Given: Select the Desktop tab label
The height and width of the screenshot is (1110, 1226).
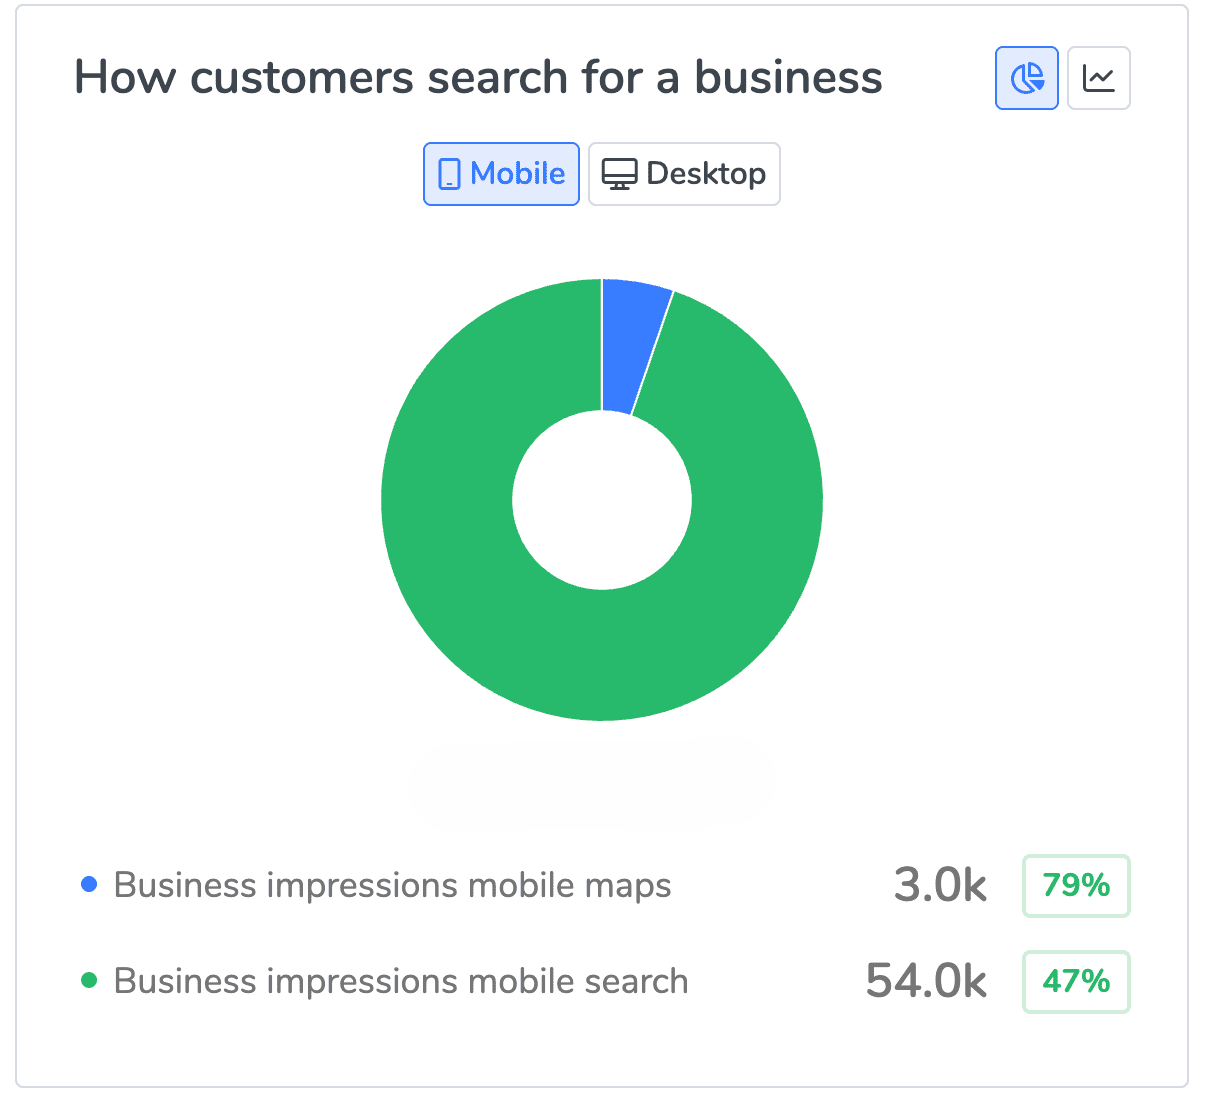Looking at the screenshot, I should (x=706, y=174).
